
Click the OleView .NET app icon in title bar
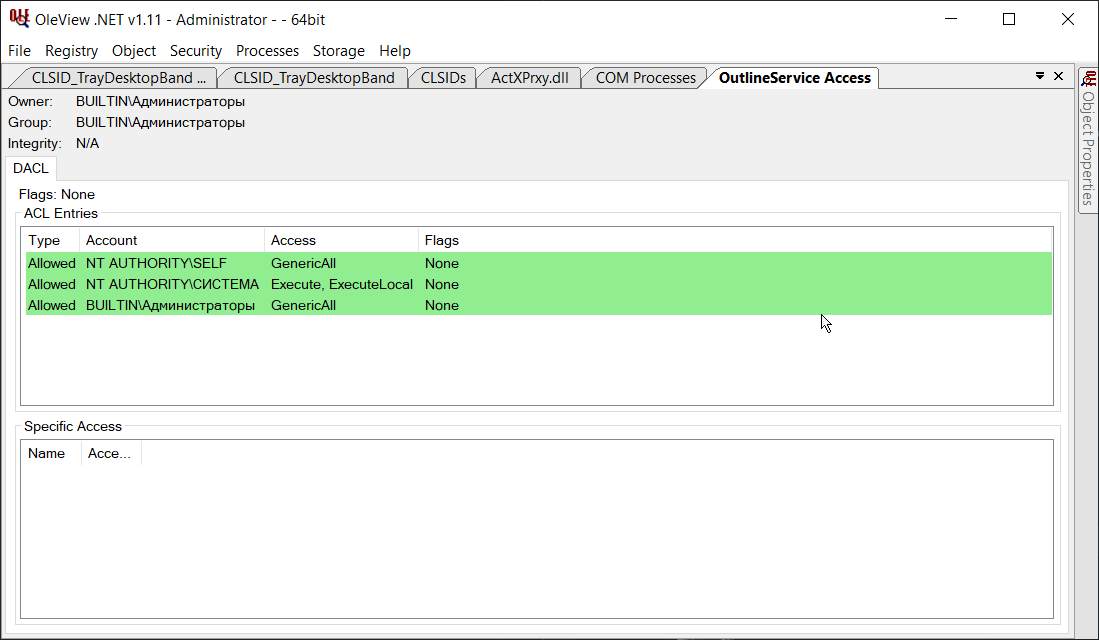pyautogui.click(x=20, y=19)
